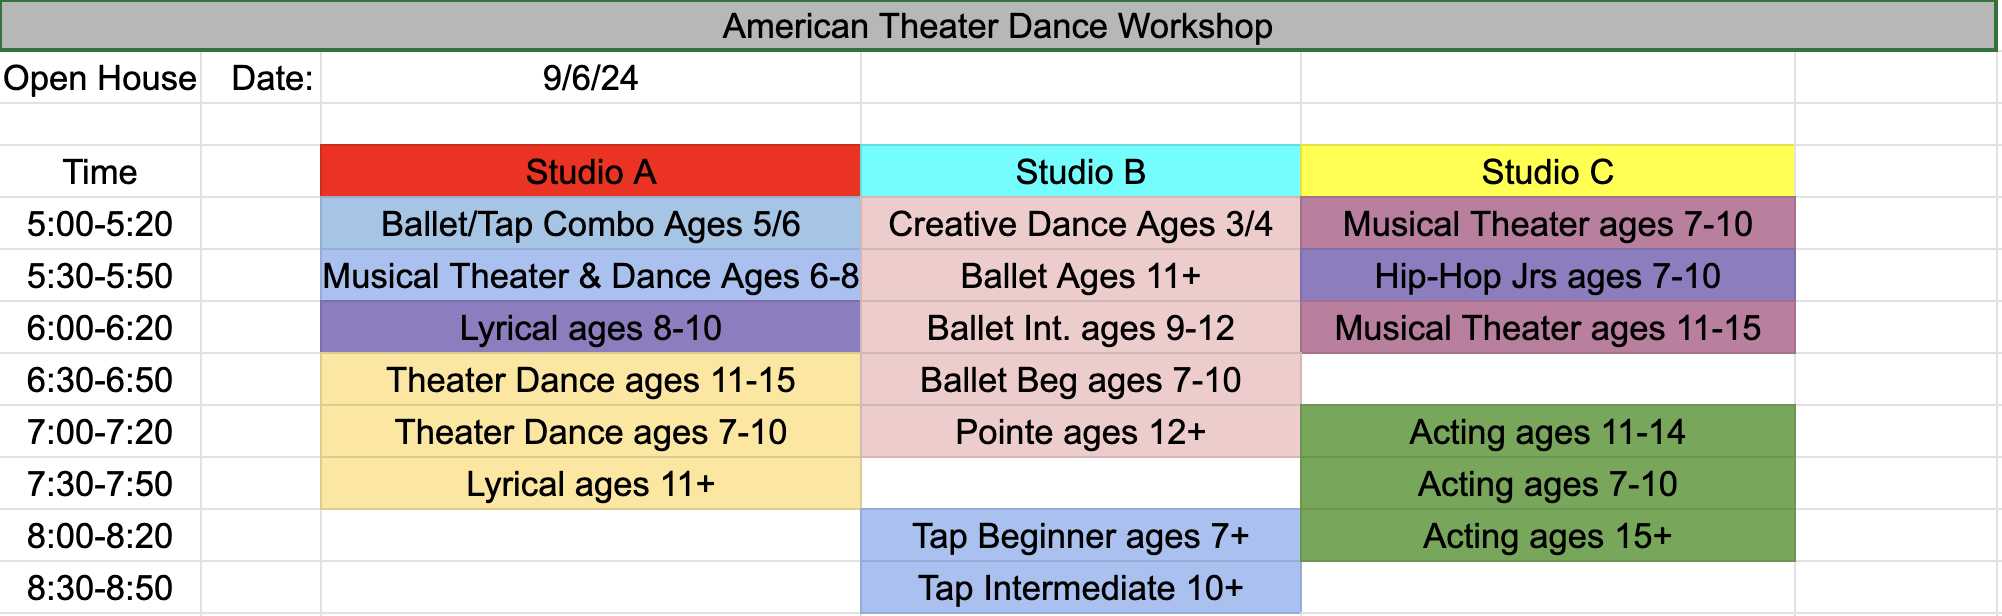Viewport: 2002px width, 616px height.
Task: Click Ballet Int. ages 9-12 cell
Action: [1080, 327]
